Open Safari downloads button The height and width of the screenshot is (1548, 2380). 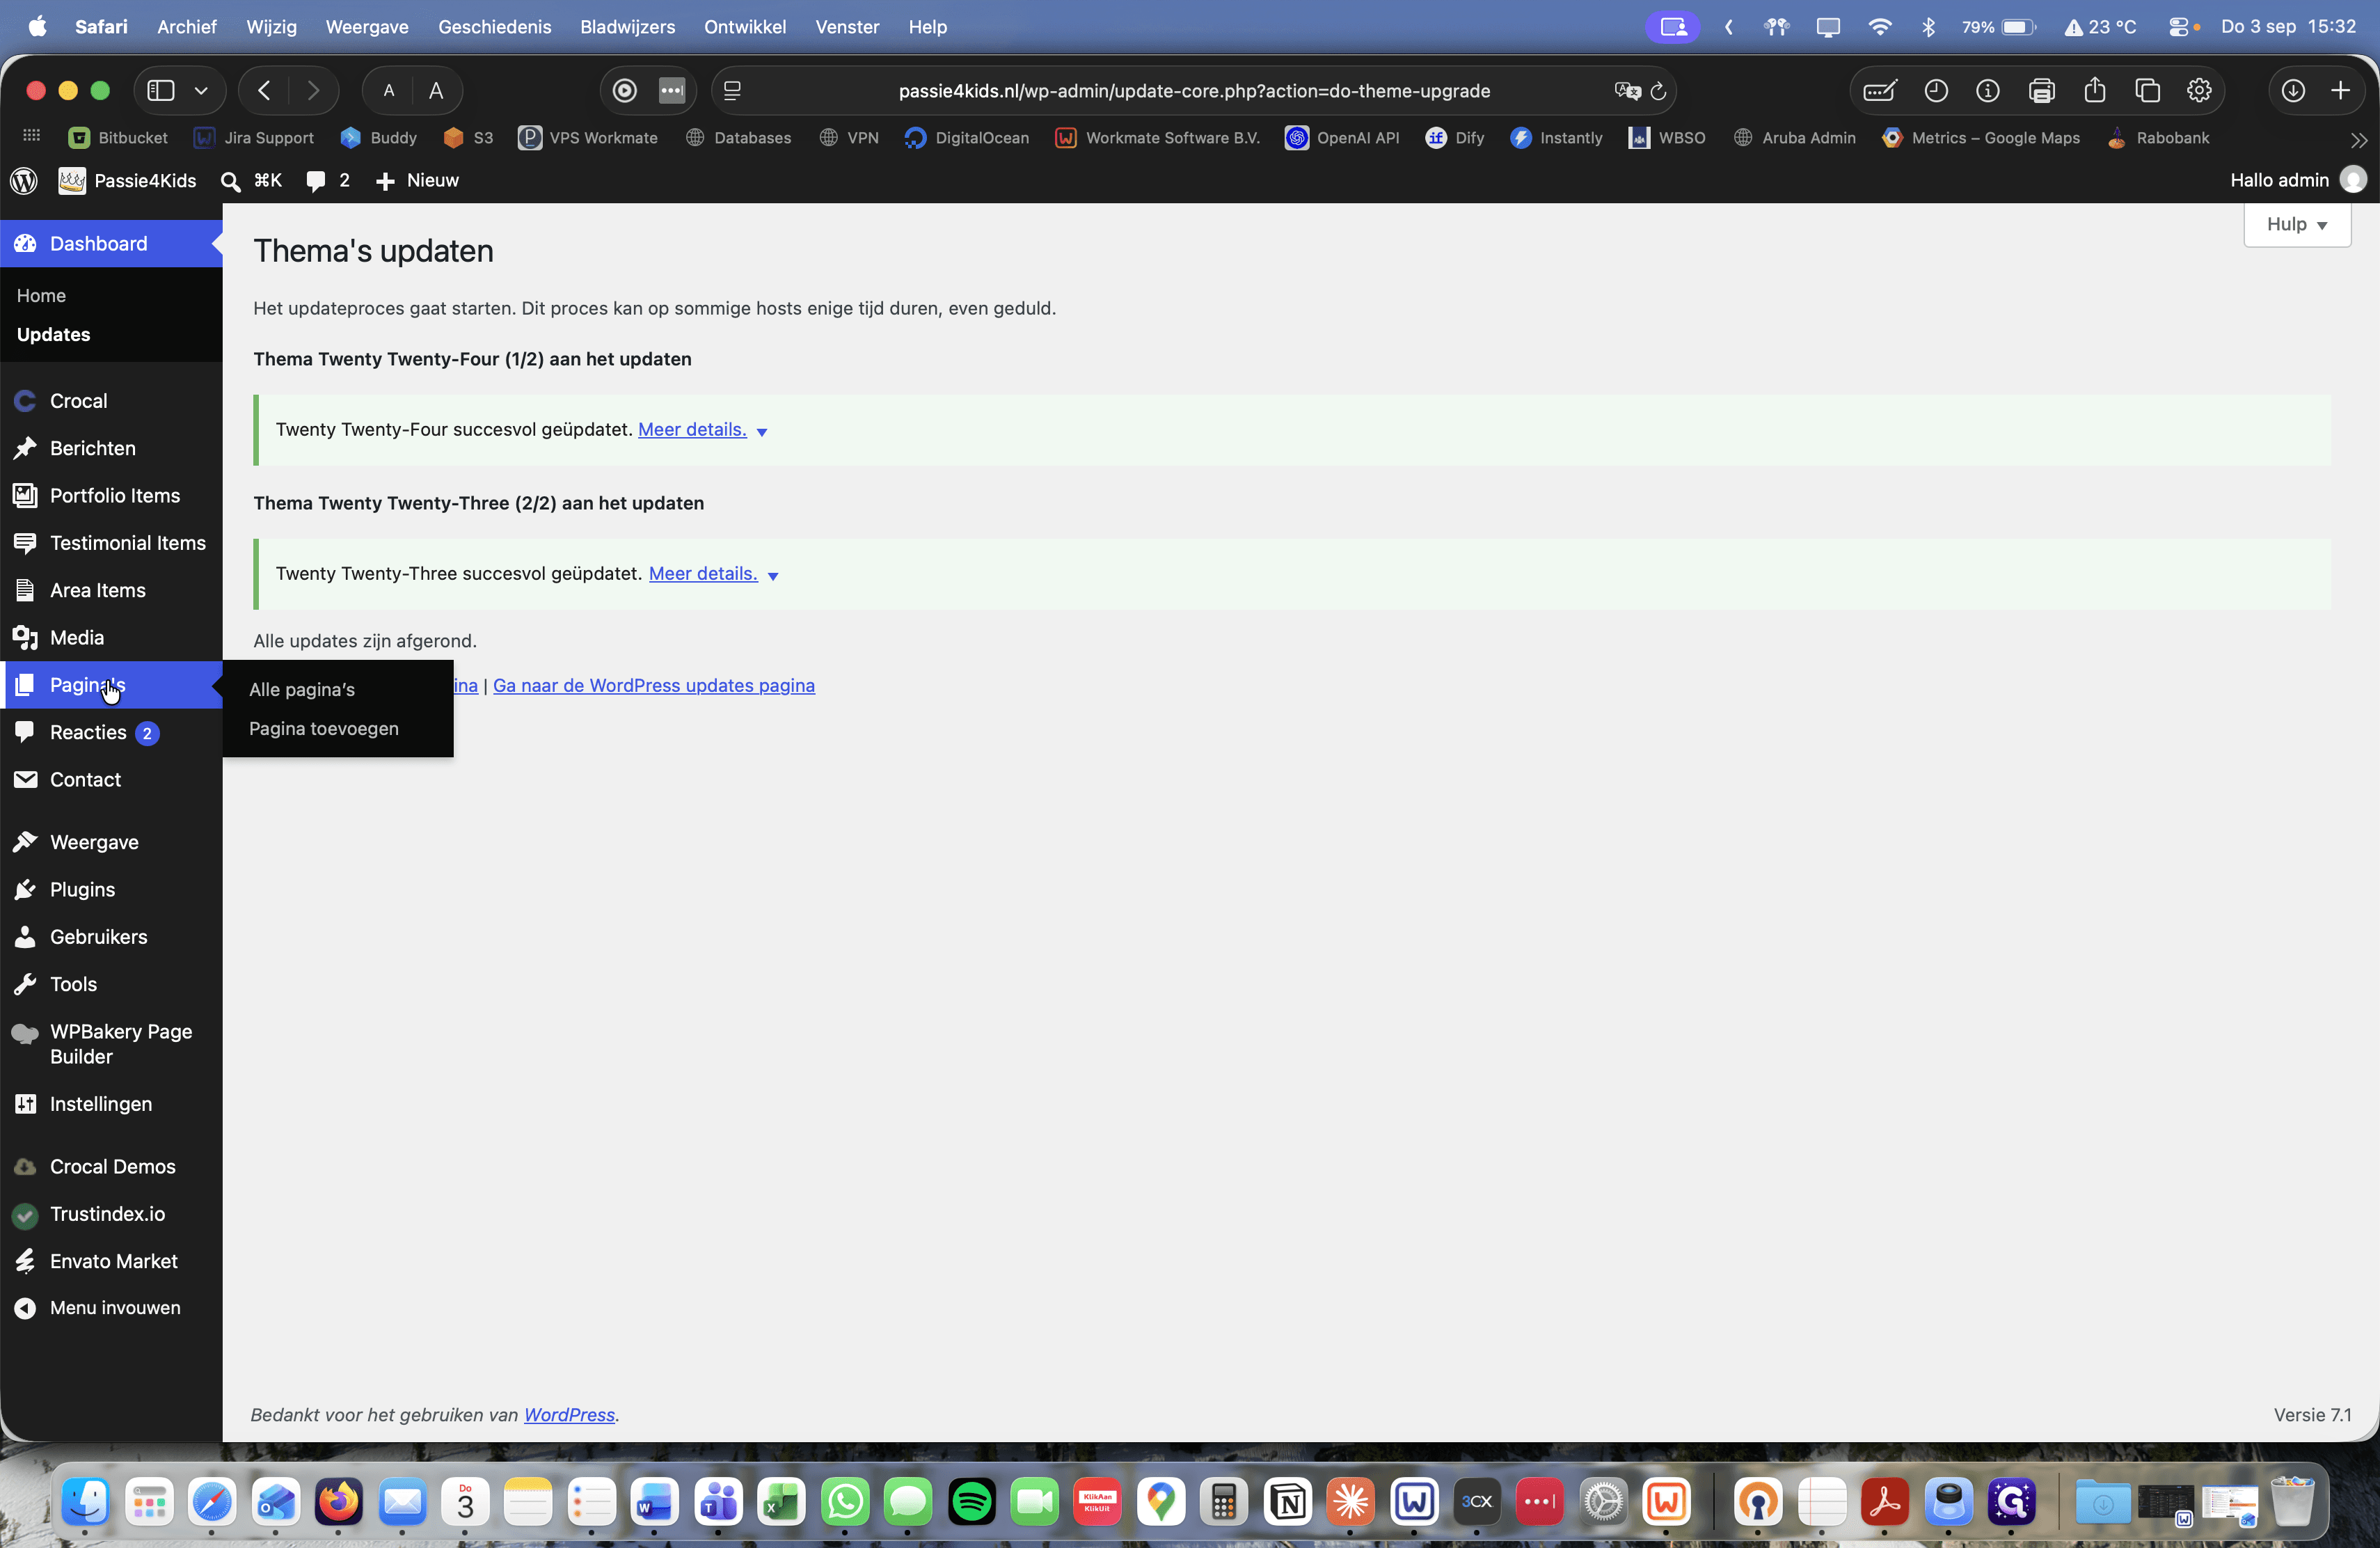[x=2293, y=91]
